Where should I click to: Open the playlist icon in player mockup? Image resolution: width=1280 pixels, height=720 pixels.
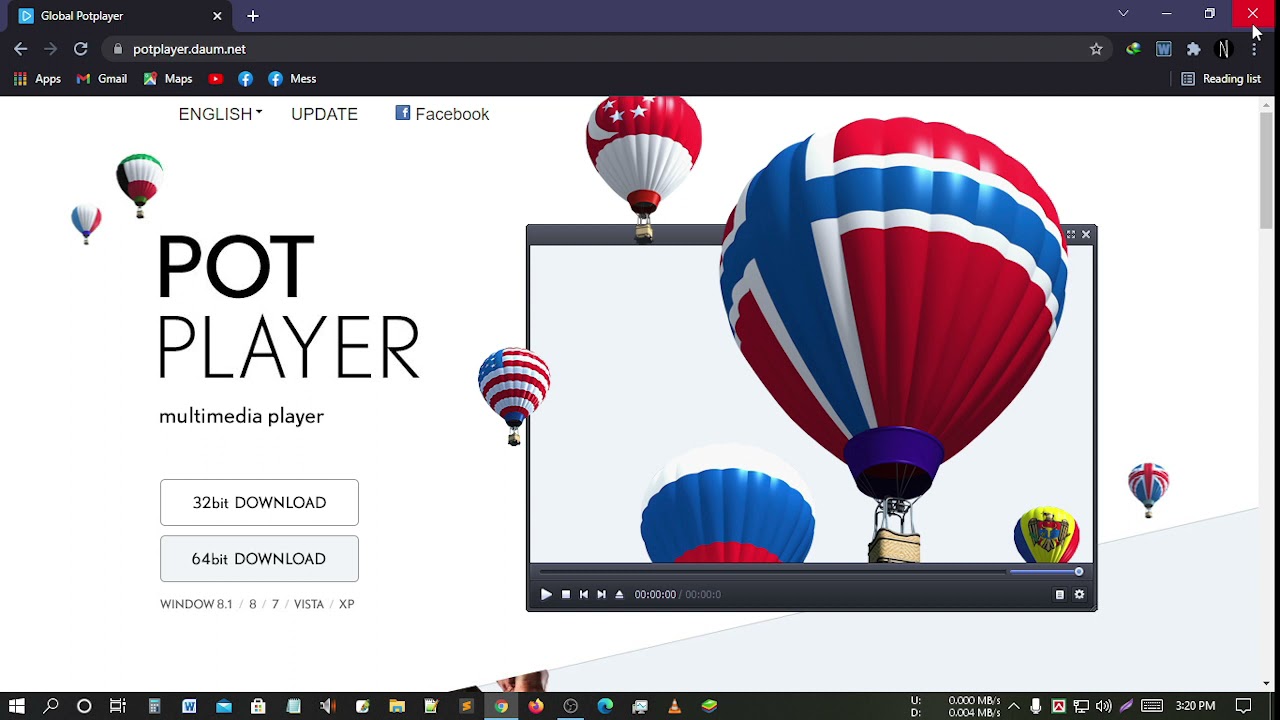pos(1060,594)
